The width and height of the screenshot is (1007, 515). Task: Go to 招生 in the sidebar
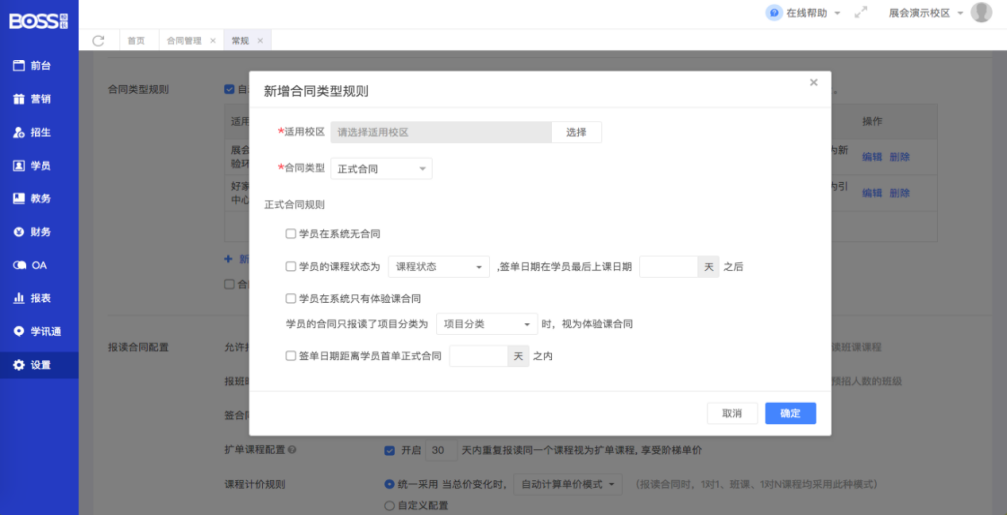18,132
